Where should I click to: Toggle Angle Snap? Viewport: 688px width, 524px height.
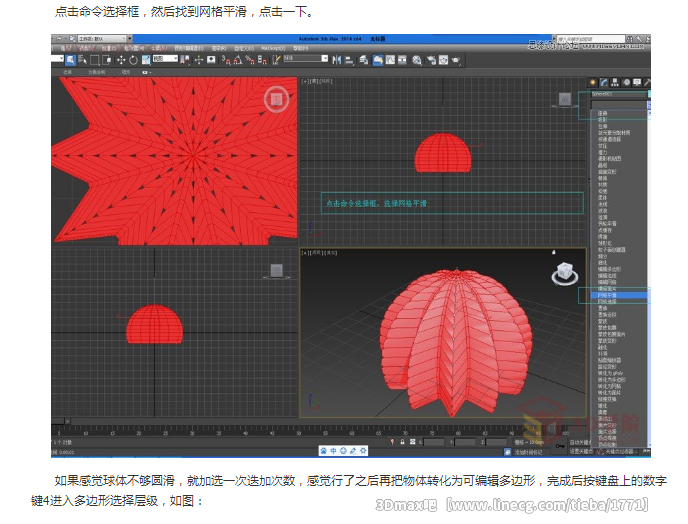pos(238,60)
